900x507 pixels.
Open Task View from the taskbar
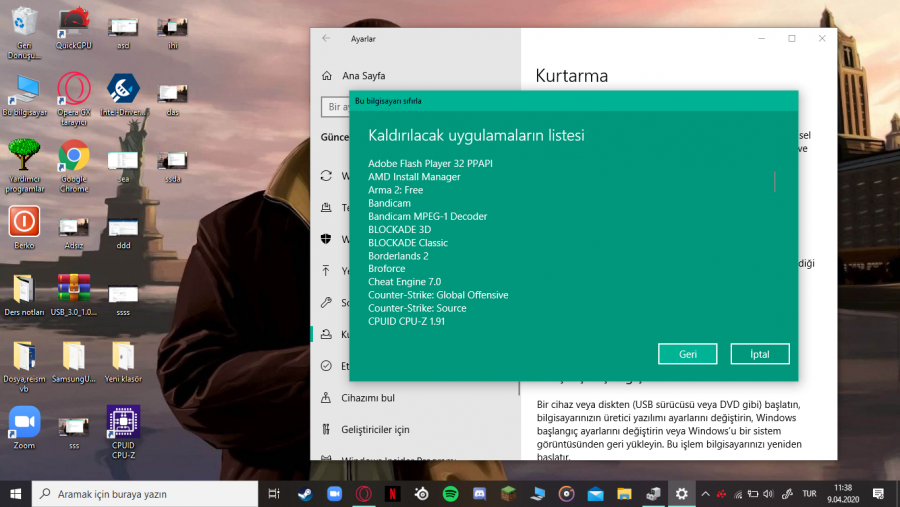(x=274, y=494)
